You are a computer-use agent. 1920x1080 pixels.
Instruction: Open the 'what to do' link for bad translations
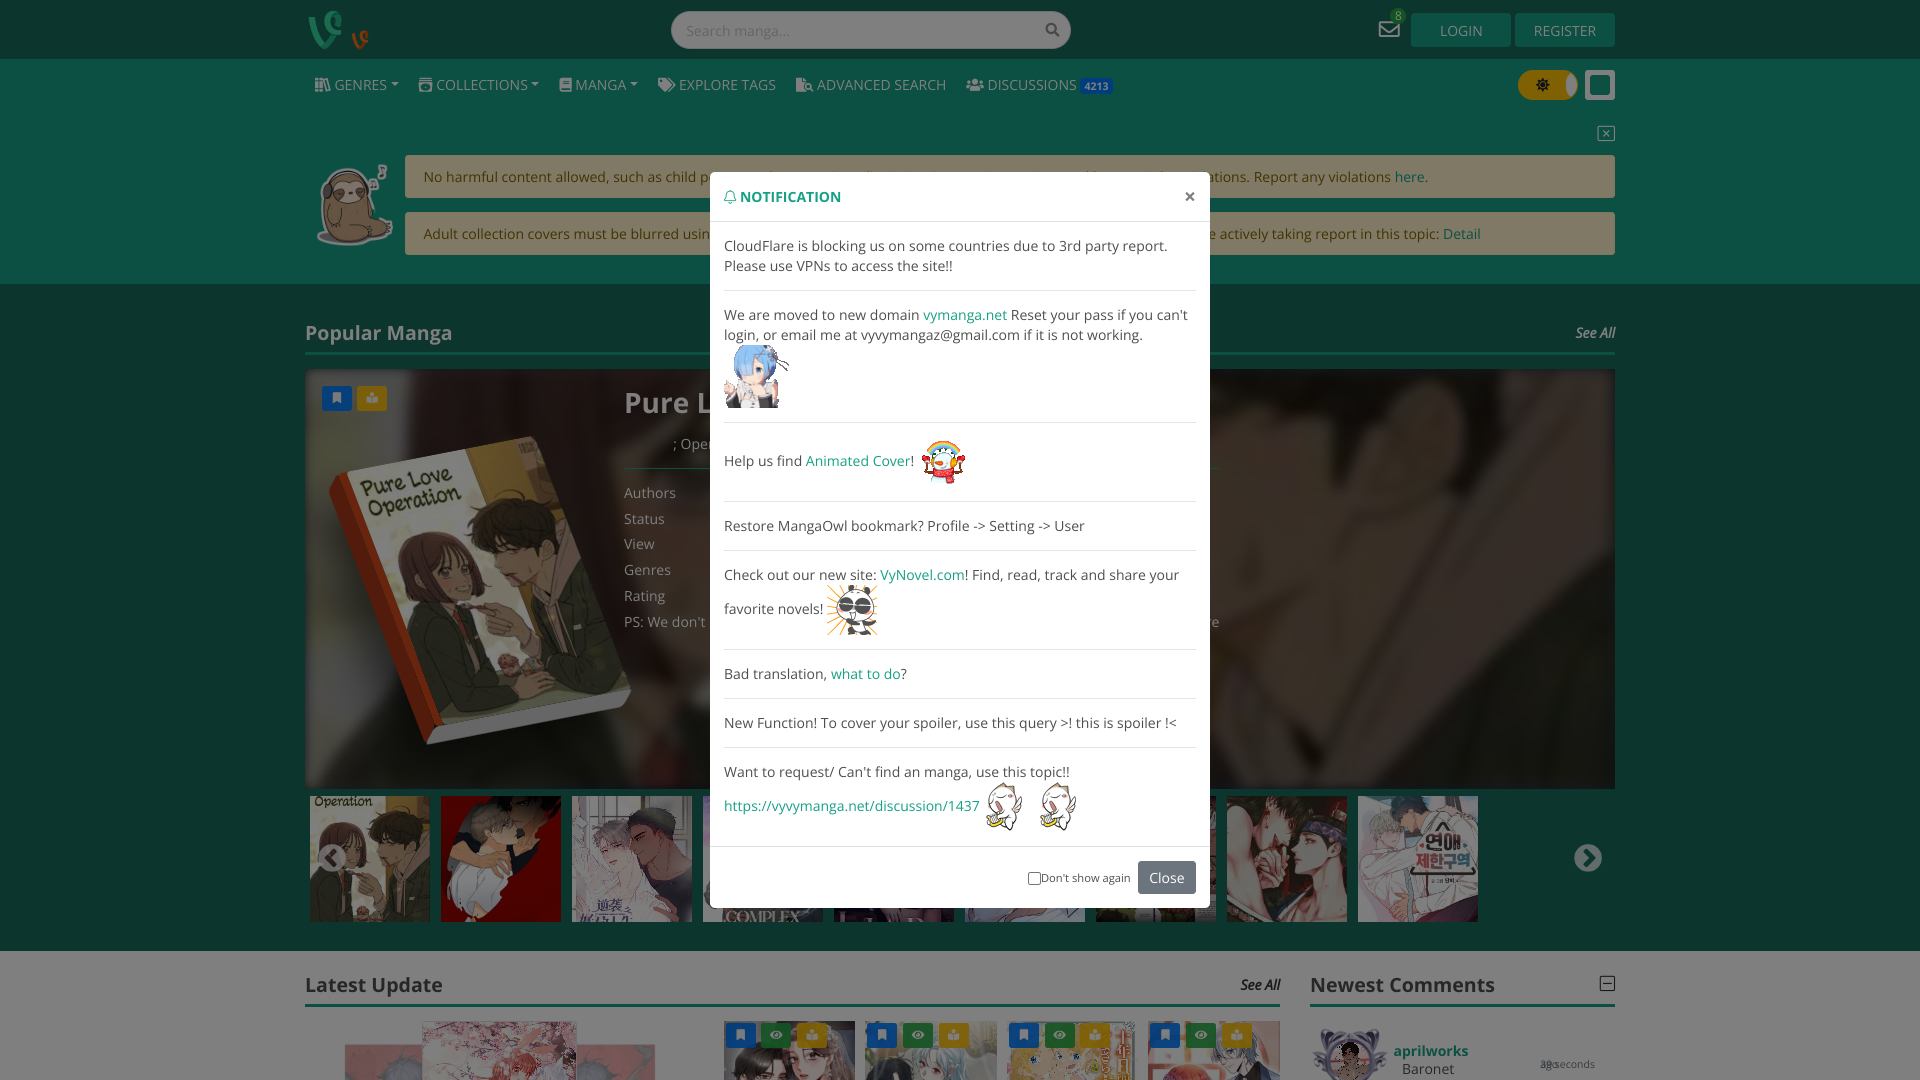[x=866, y=674]
